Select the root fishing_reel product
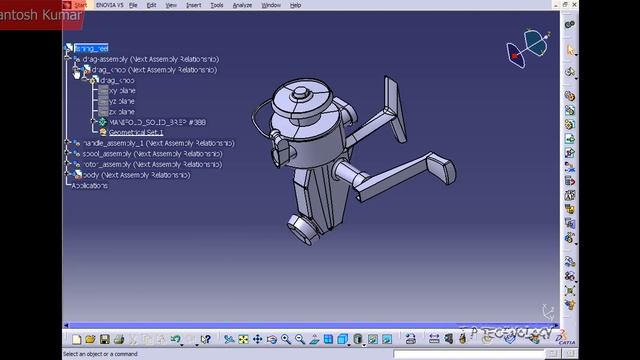Viewport: 640px width, 360px height. (x=91, y=48)
